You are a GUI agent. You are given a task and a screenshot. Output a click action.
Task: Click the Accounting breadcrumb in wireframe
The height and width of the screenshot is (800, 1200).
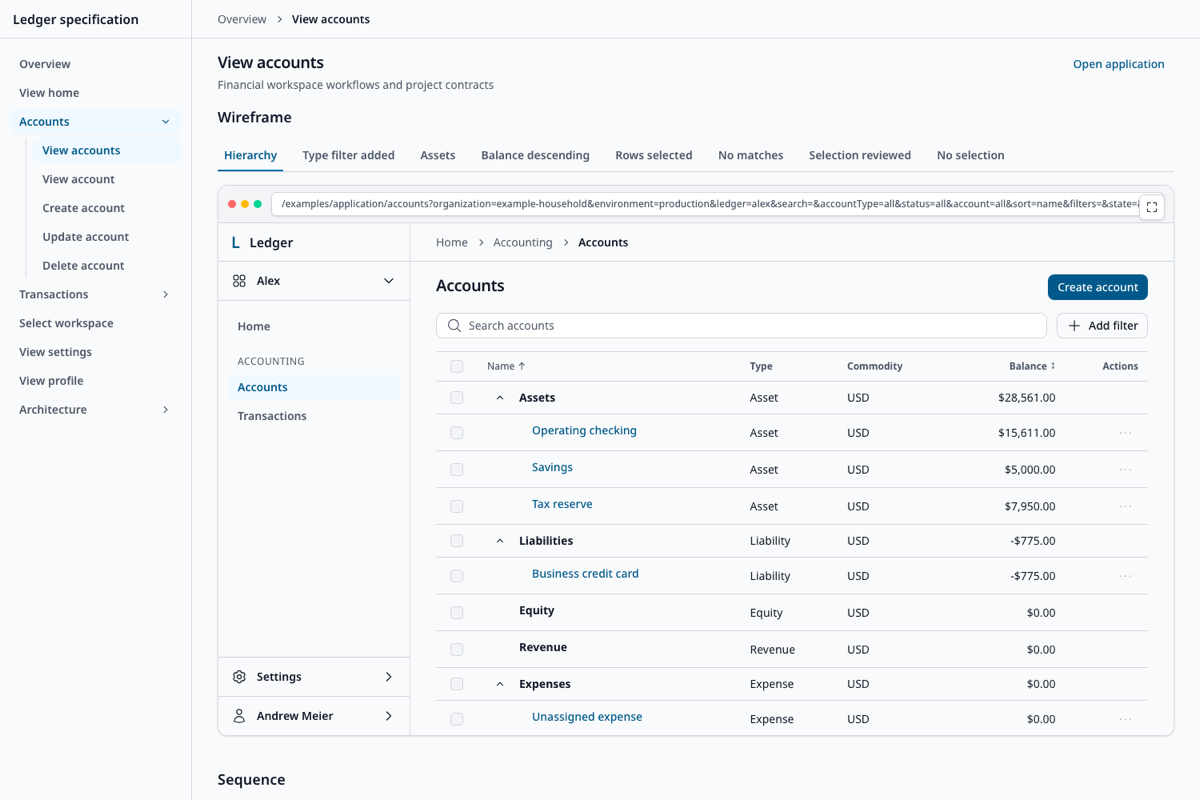click(x=523, y=243)
